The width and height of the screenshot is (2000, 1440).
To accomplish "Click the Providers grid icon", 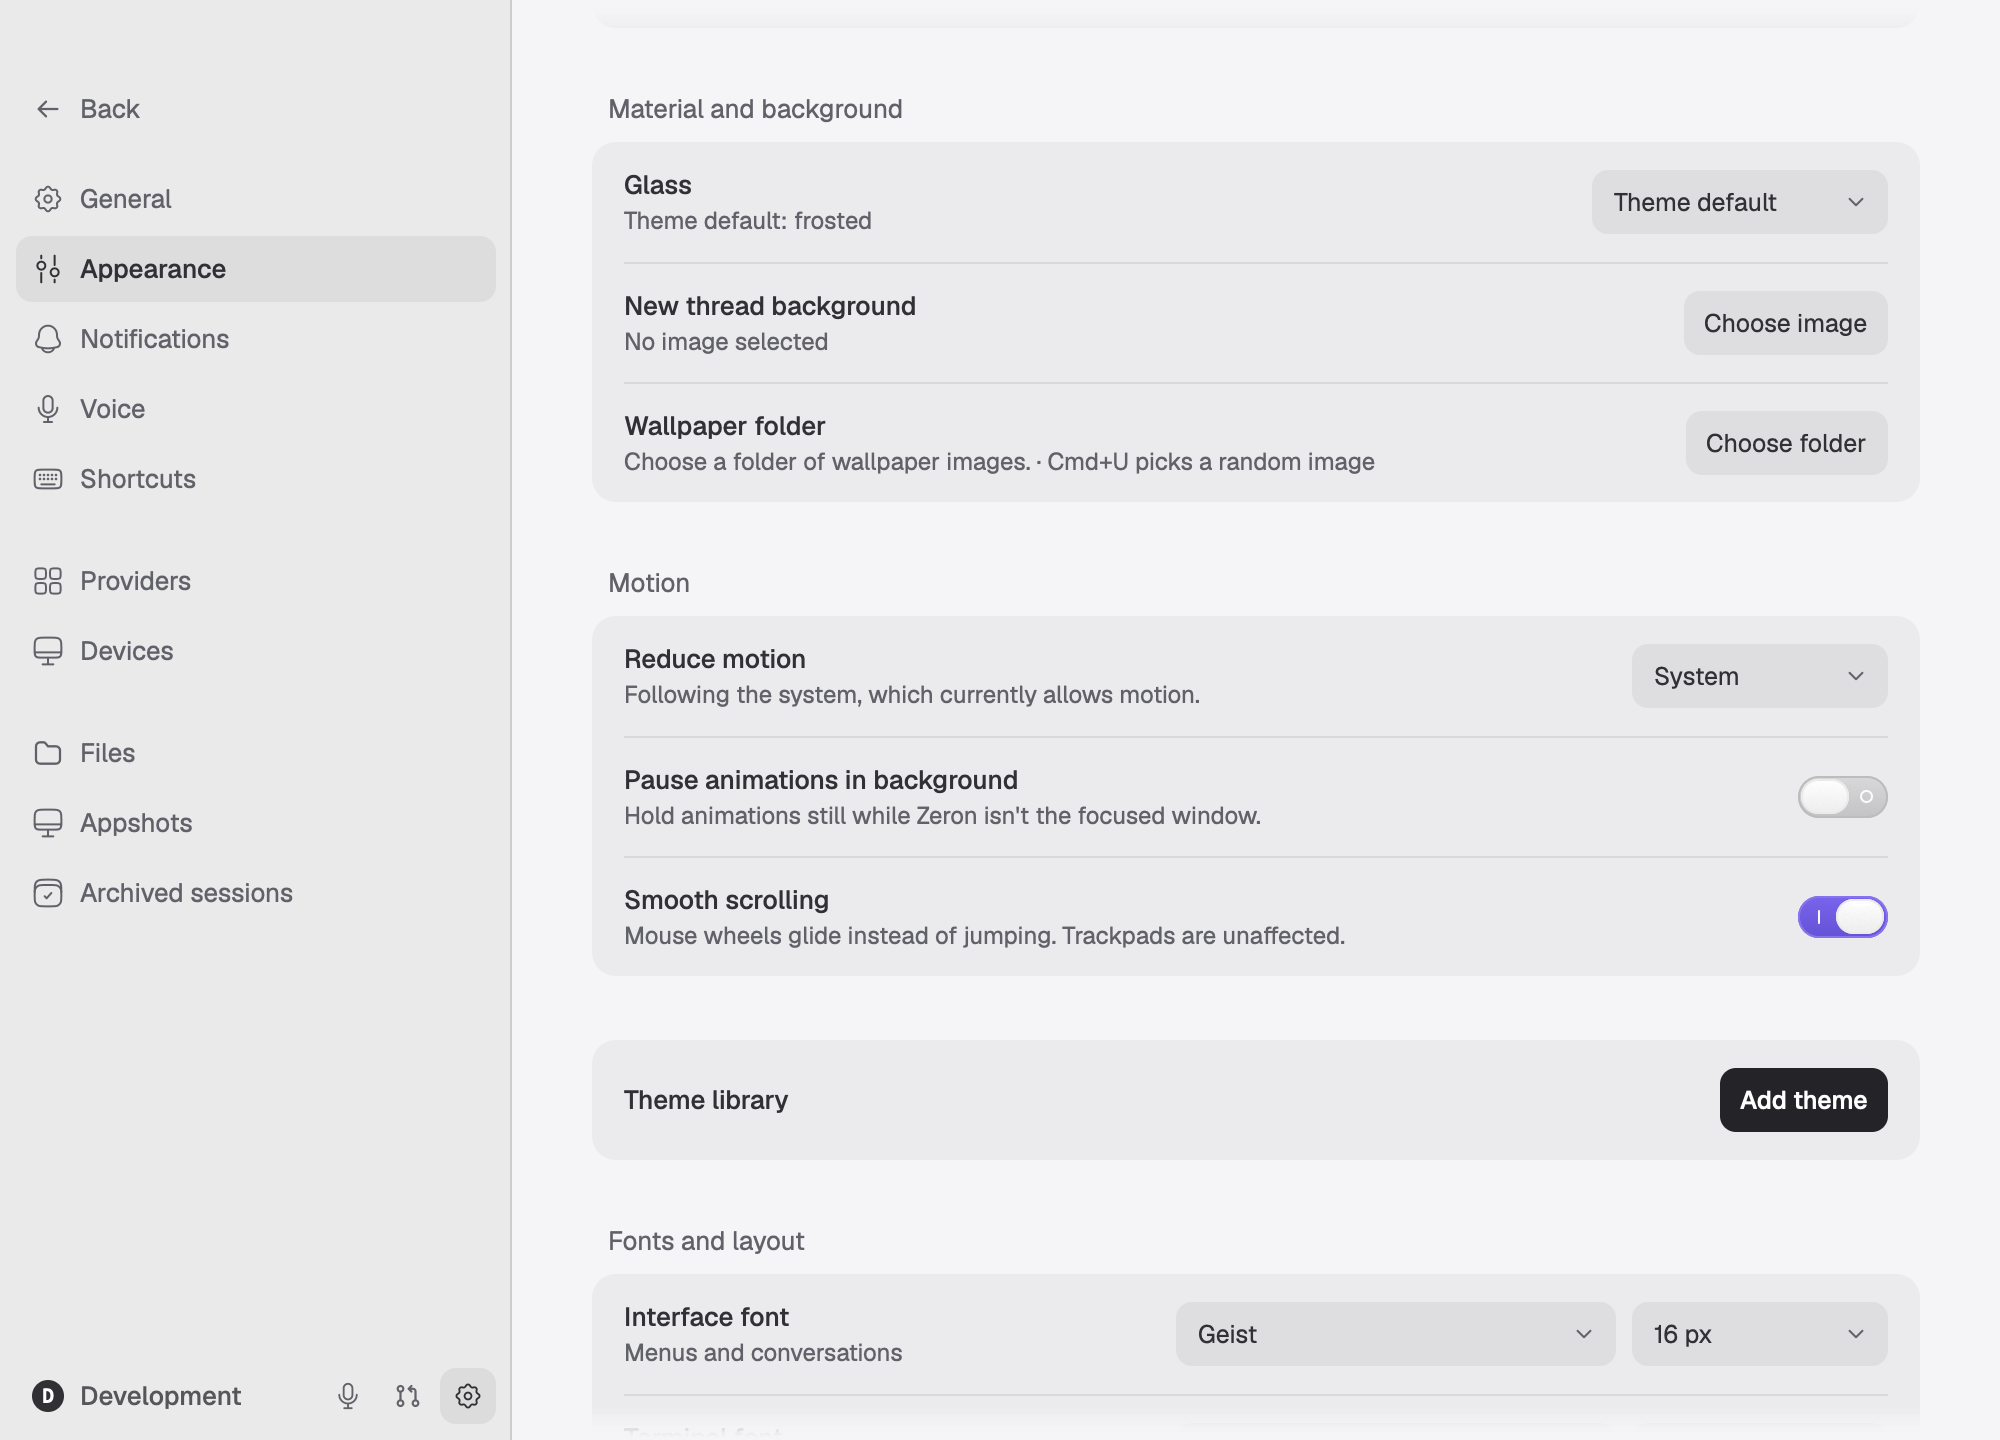I will pos(48,581).
